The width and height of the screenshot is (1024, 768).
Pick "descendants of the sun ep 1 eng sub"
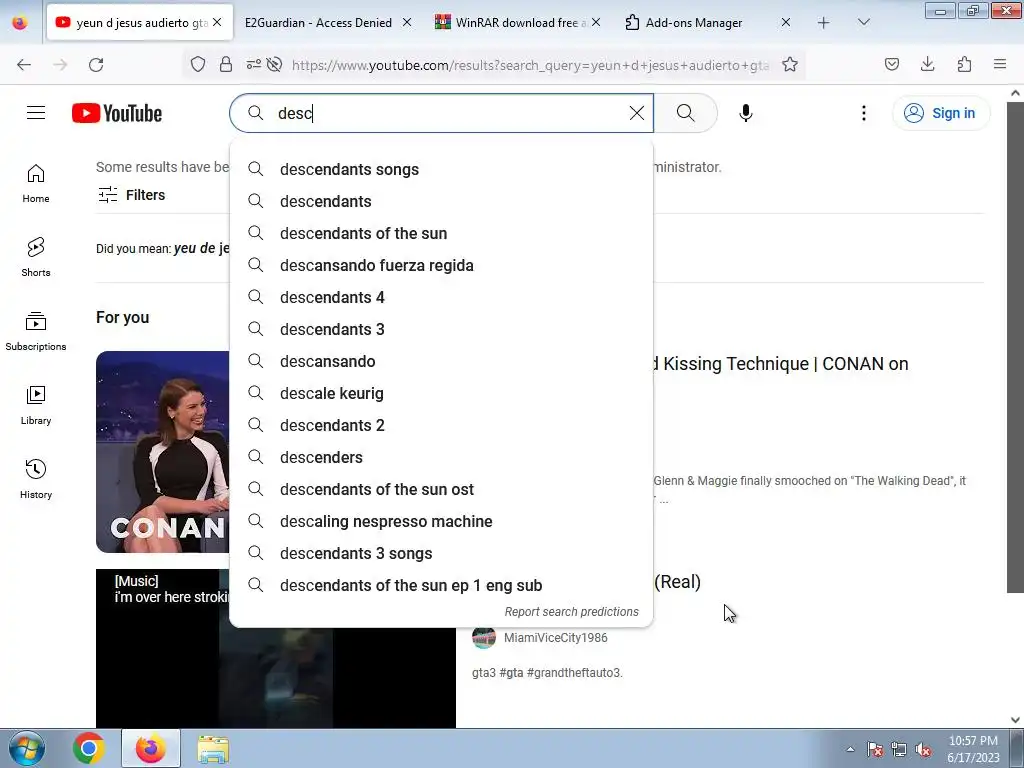[441, 585]
